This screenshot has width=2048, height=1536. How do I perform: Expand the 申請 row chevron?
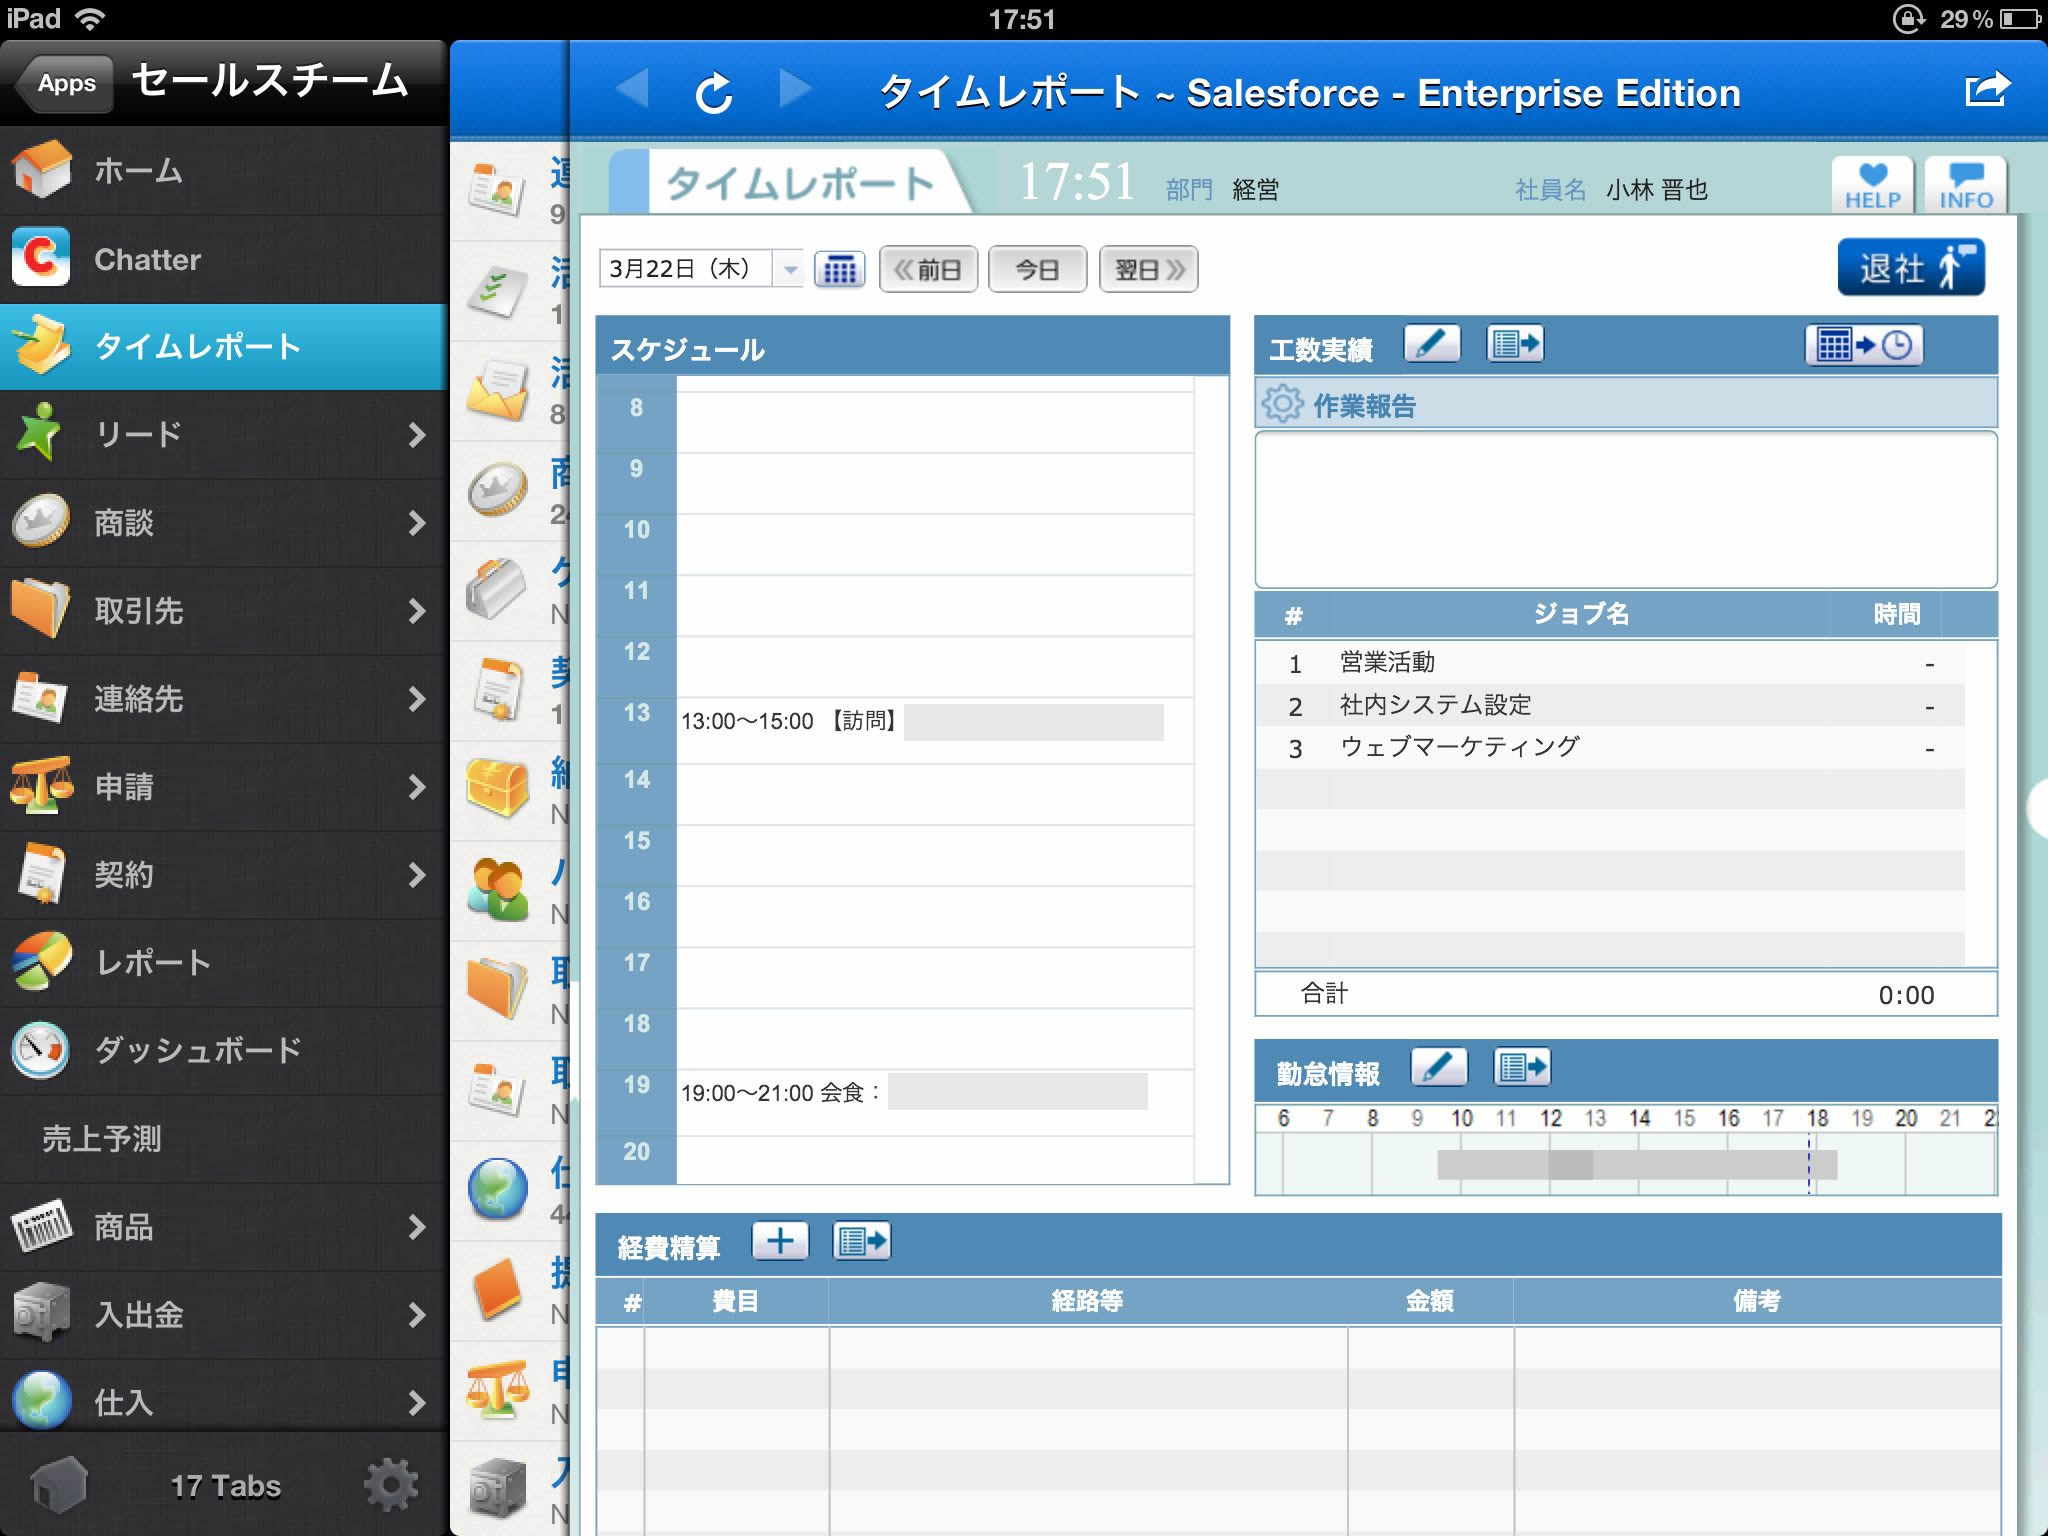417,786
